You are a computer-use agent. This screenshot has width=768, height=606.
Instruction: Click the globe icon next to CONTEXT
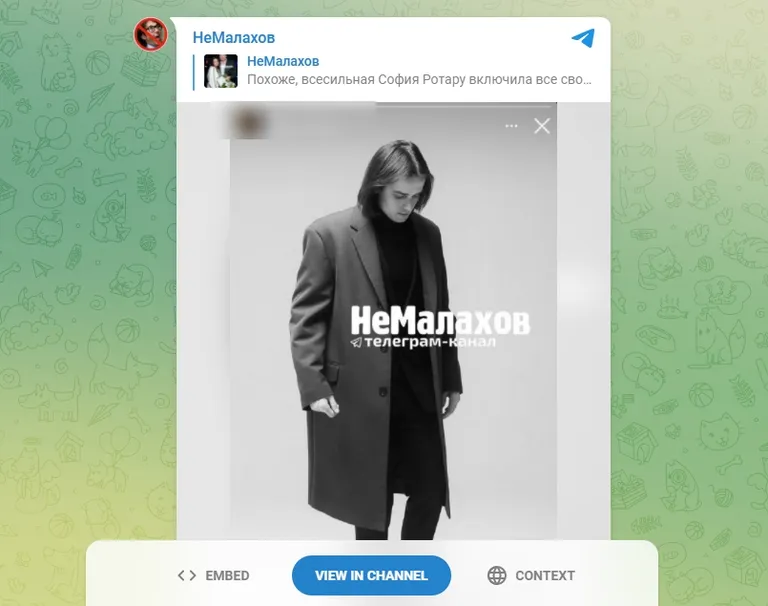(497, 575)
